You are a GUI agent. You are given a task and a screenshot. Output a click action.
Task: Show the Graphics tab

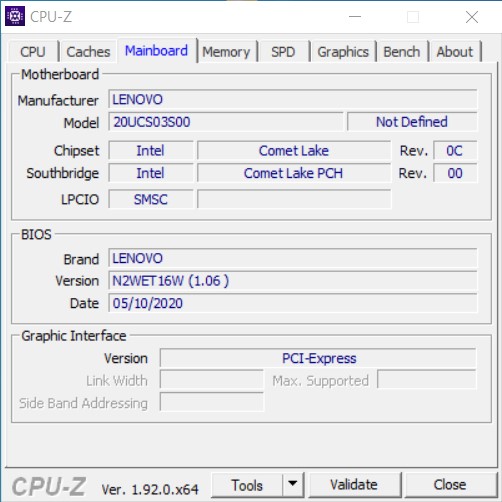click(x=343, y=52)
